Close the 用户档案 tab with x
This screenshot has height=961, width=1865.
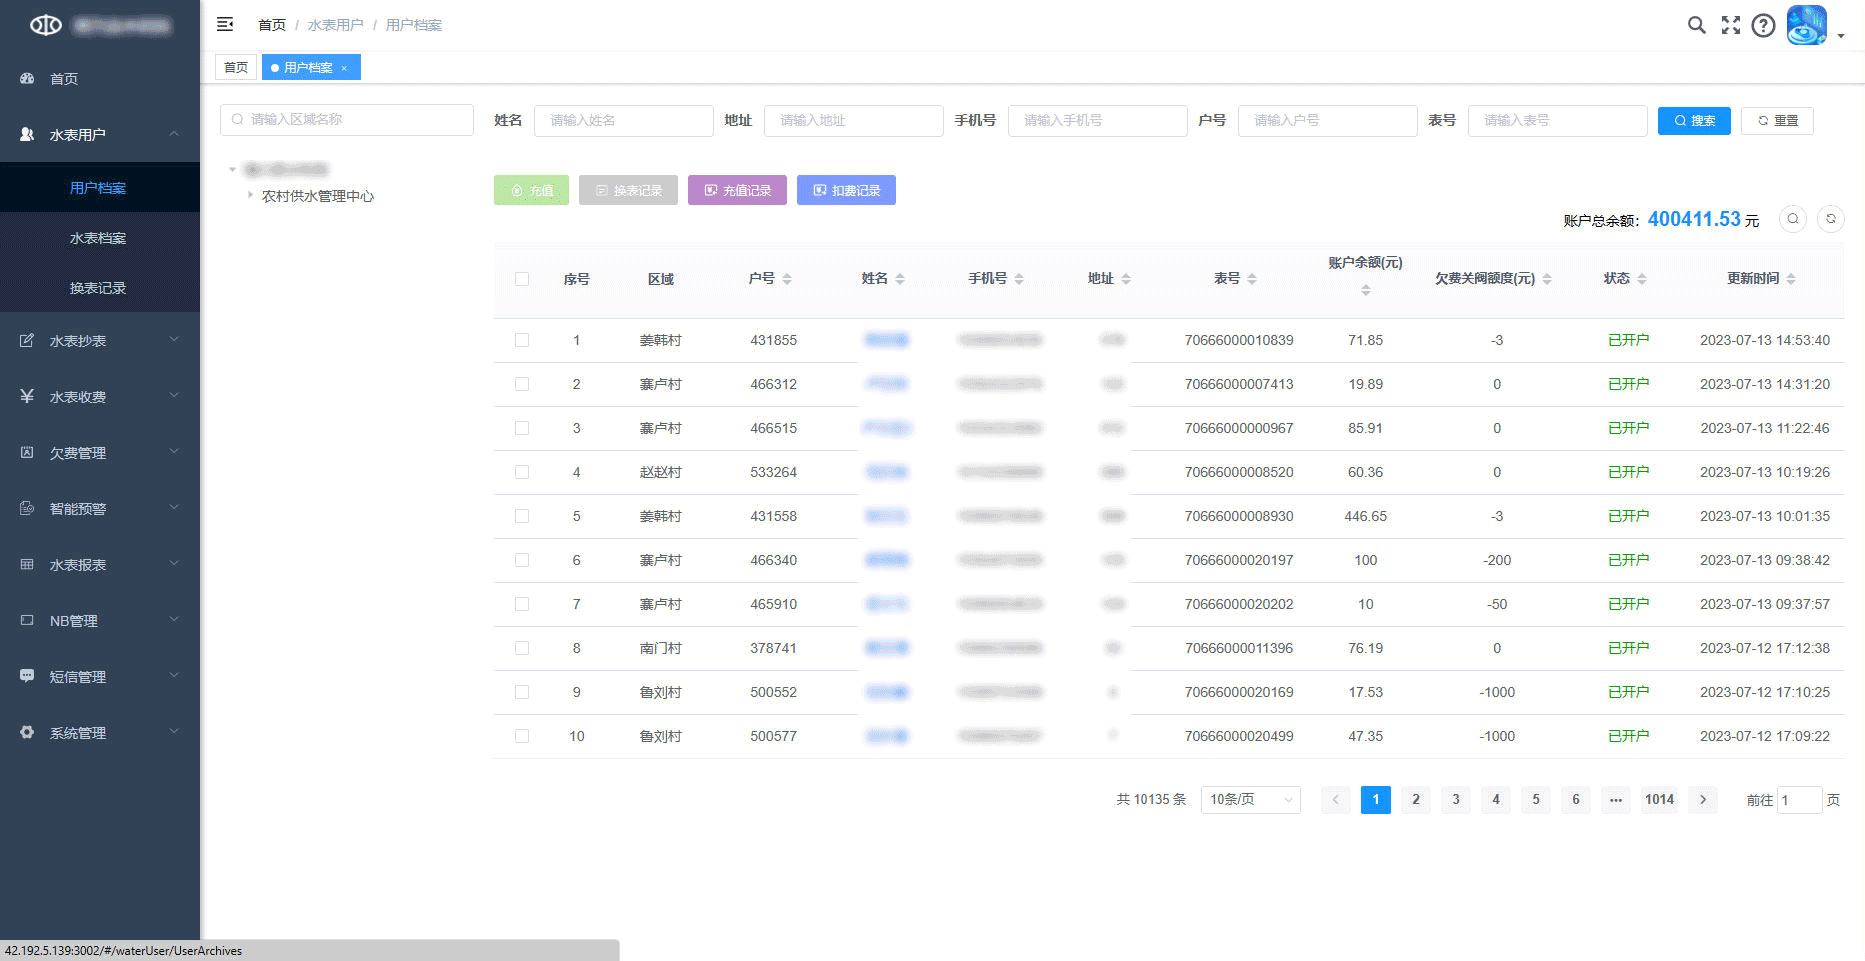coord(344,68)
